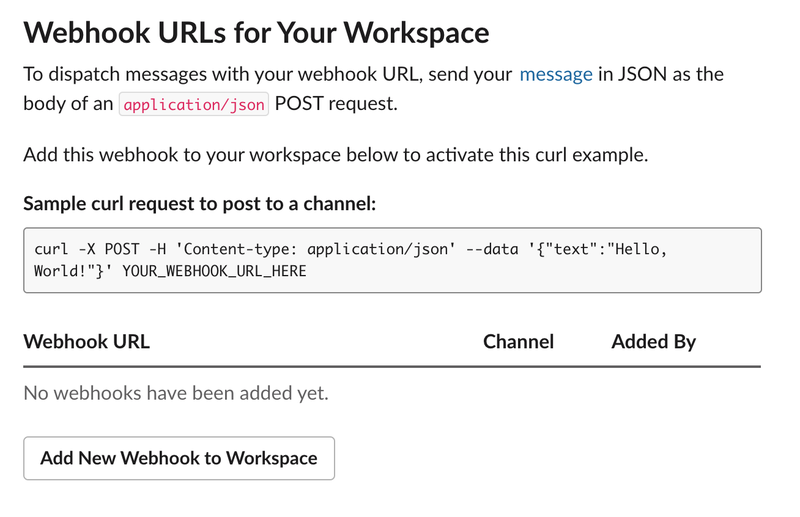Click YOUR_WEBHOOK_URL_HERE placeholder in curl sample
This screenshot has width=800, height=517.
(214, 271)
